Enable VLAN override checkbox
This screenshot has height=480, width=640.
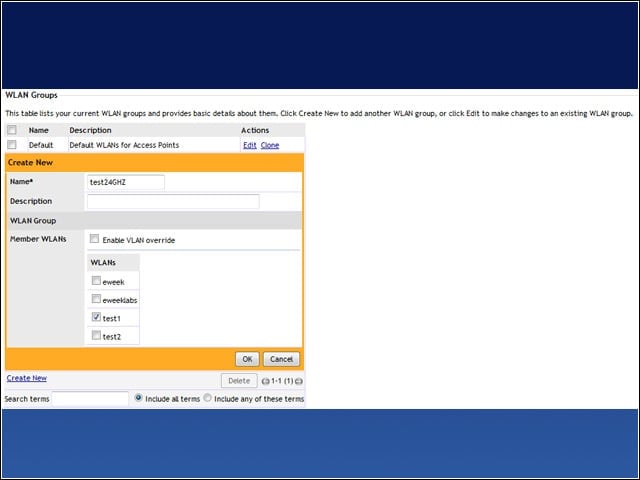tap(94, 239)
